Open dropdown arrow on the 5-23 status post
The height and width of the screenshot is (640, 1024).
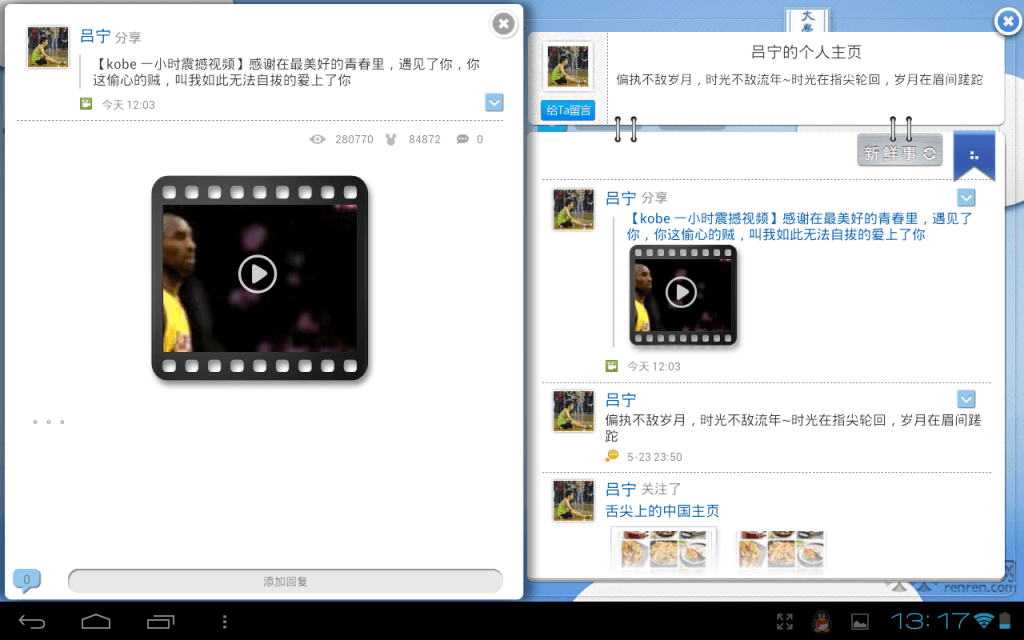coord(967,399)
